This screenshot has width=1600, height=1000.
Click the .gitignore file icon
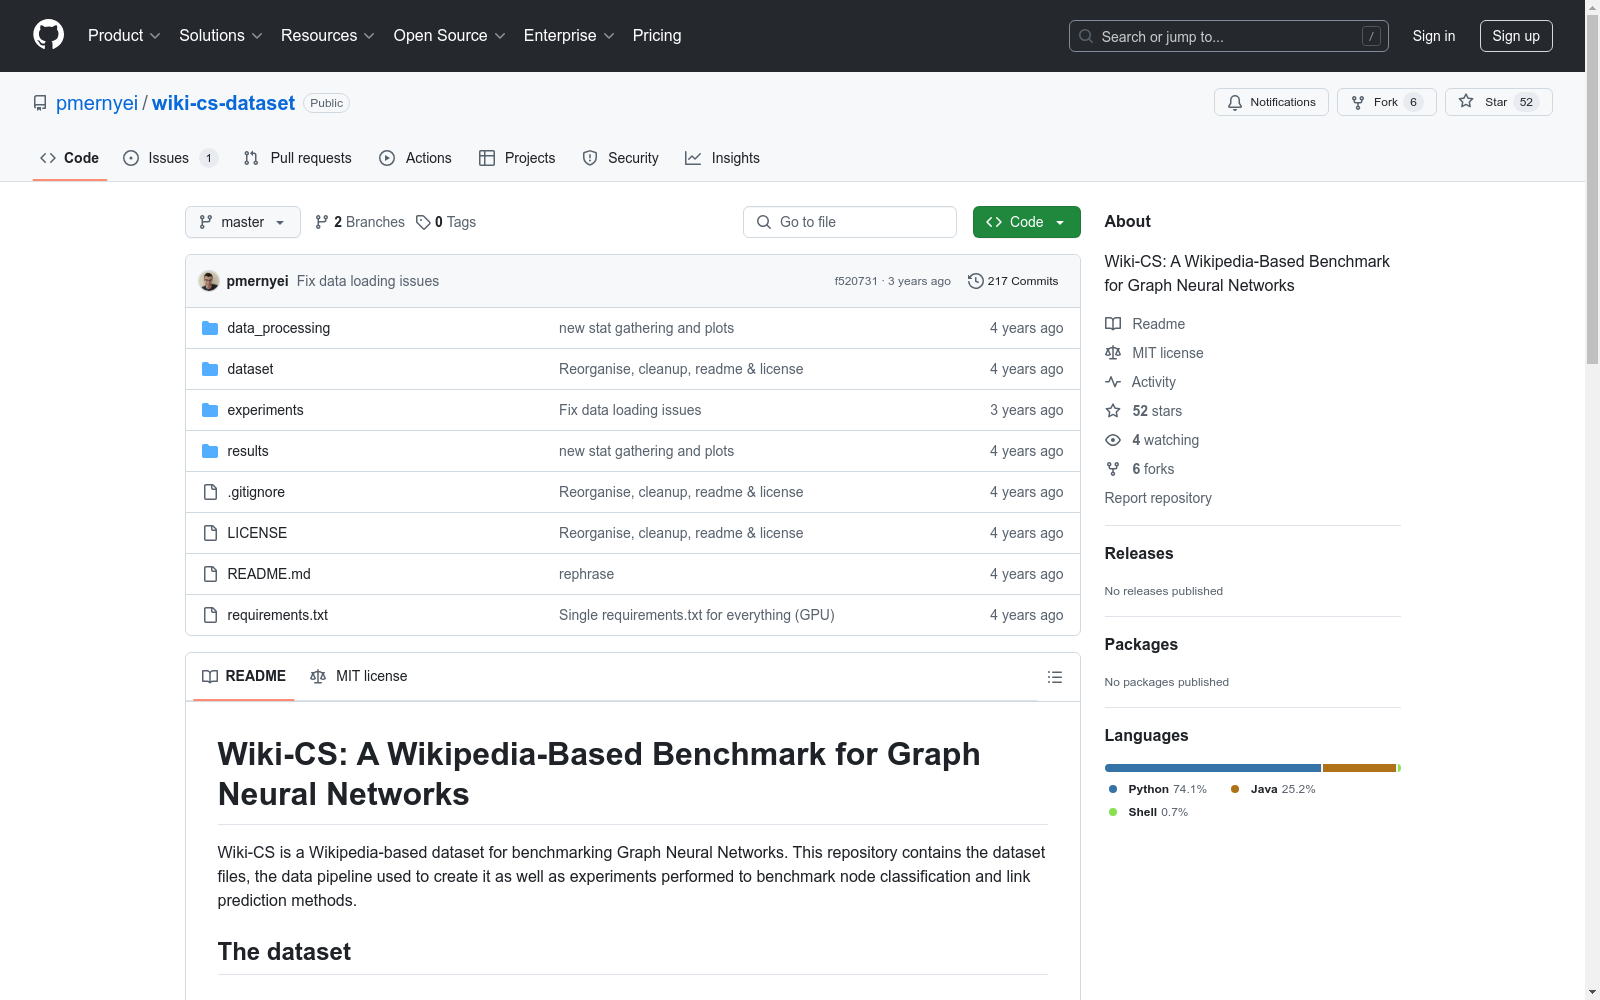click(210, 492)
